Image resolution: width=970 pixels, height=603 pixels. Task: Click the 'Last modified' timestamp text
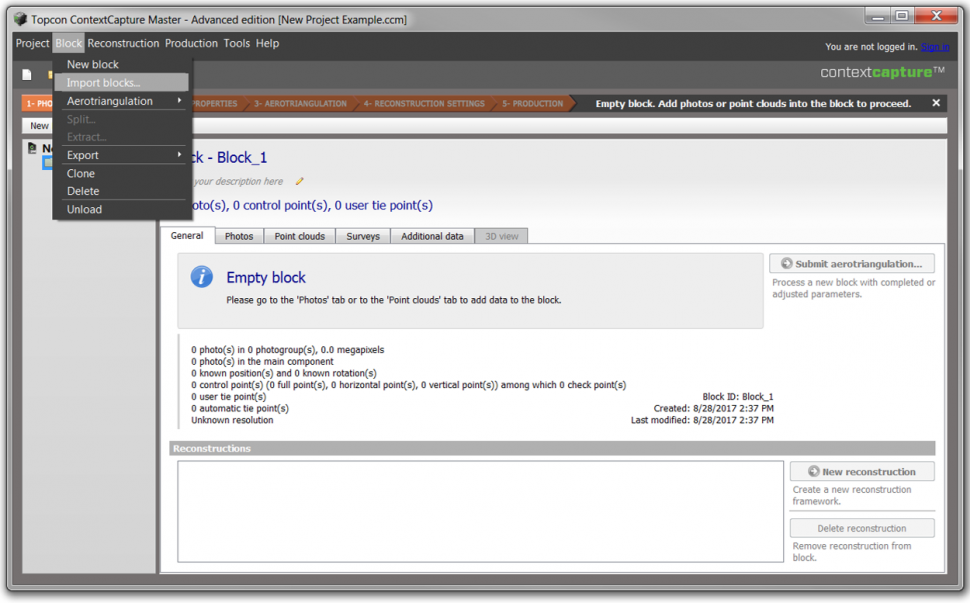coord(702,421)
